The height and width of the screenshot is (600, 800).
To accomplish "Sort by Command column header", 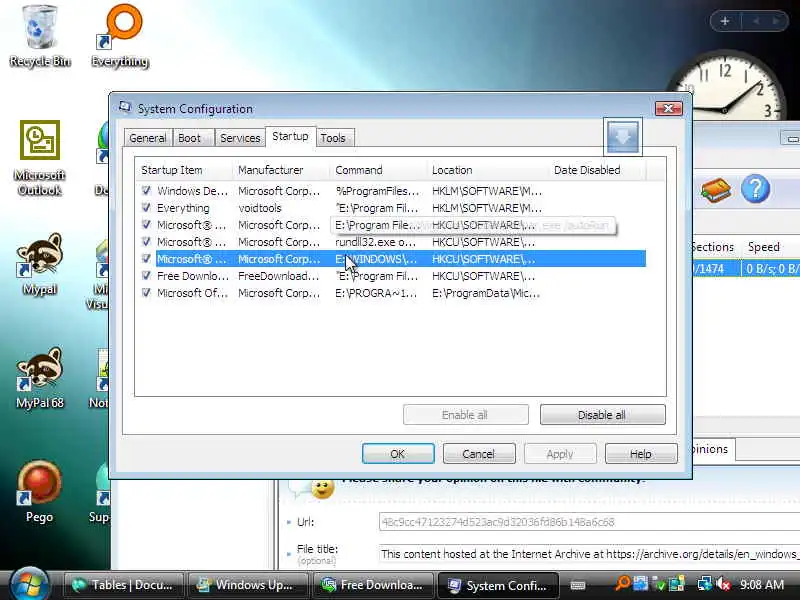I will (378, 170).
